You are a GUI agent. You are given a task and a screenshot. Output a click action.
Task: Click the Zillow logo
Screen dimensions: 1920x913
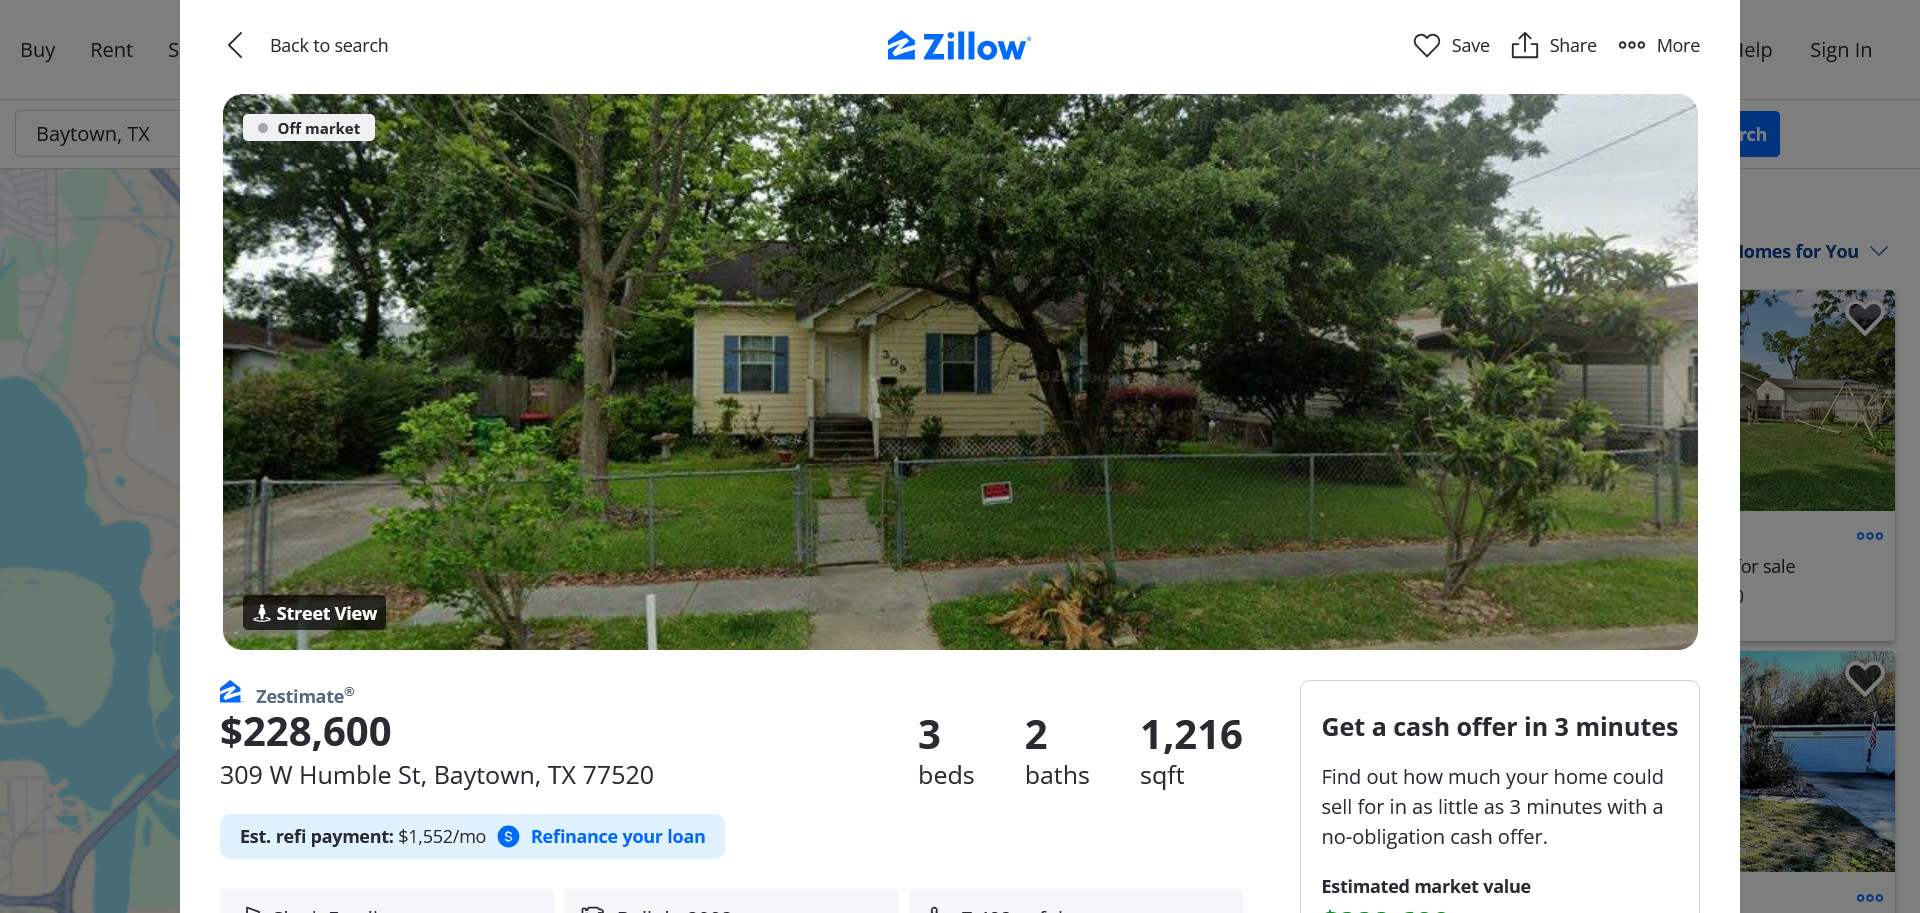click(959, 46)
